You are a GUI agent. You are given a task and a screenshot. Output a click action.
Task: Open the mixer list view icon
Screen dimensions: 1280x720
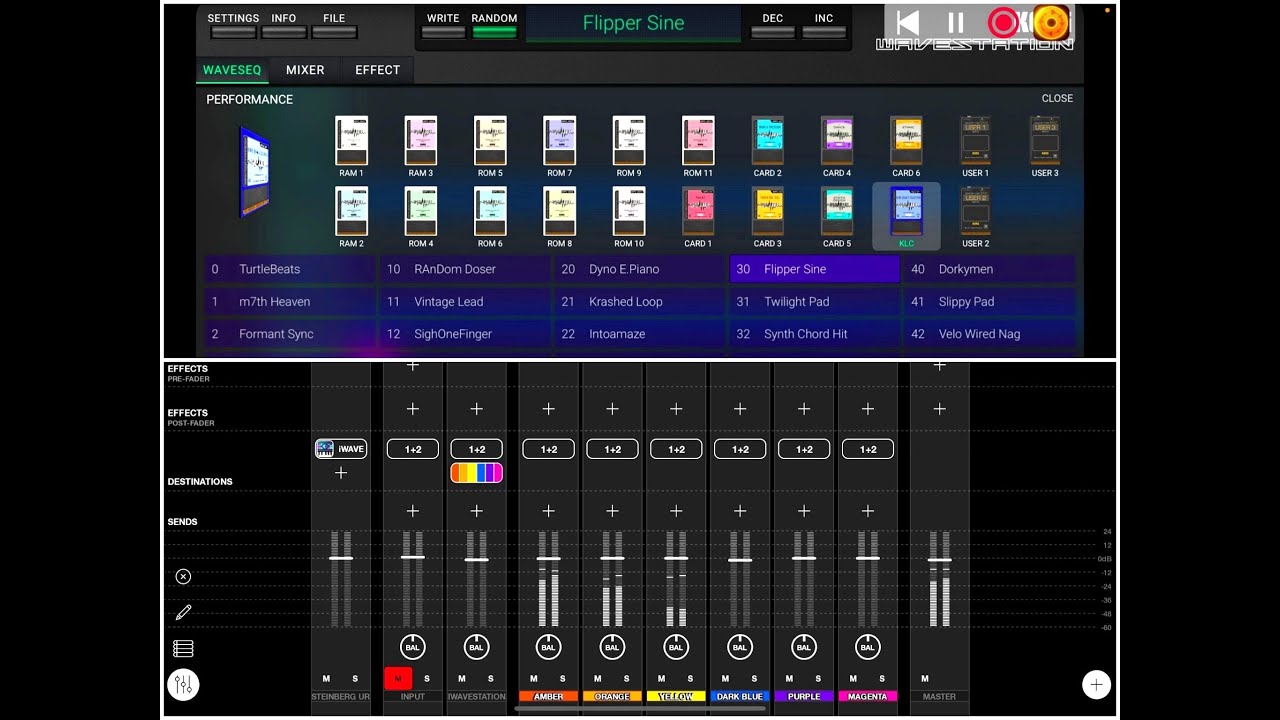[183, 648]
